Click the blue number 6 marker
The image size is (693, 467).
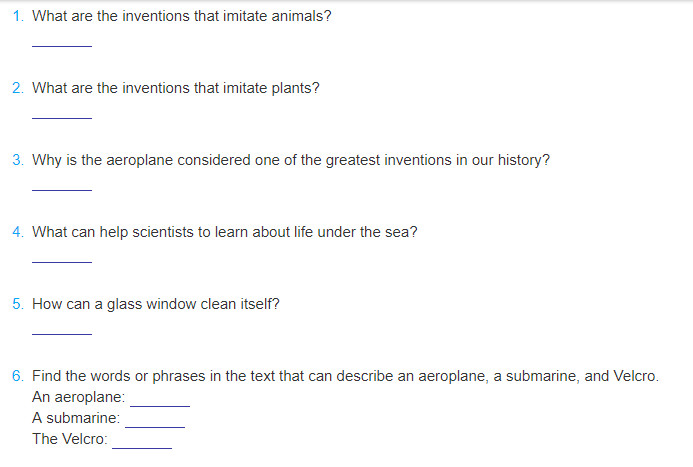click(18, 376)
